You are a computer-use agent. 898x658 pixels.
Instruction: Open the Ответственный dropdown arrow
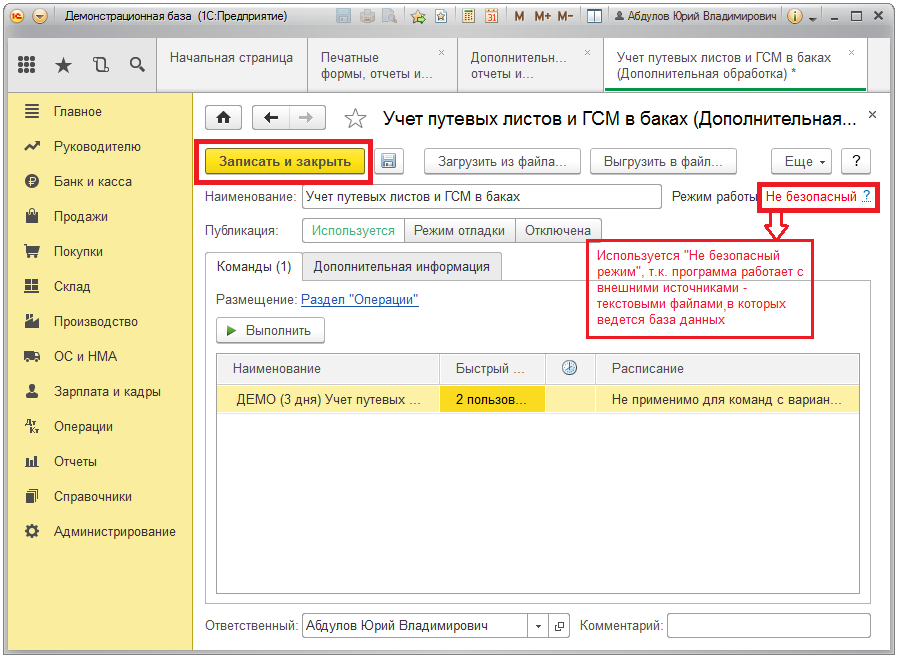[x=539, y=626]
